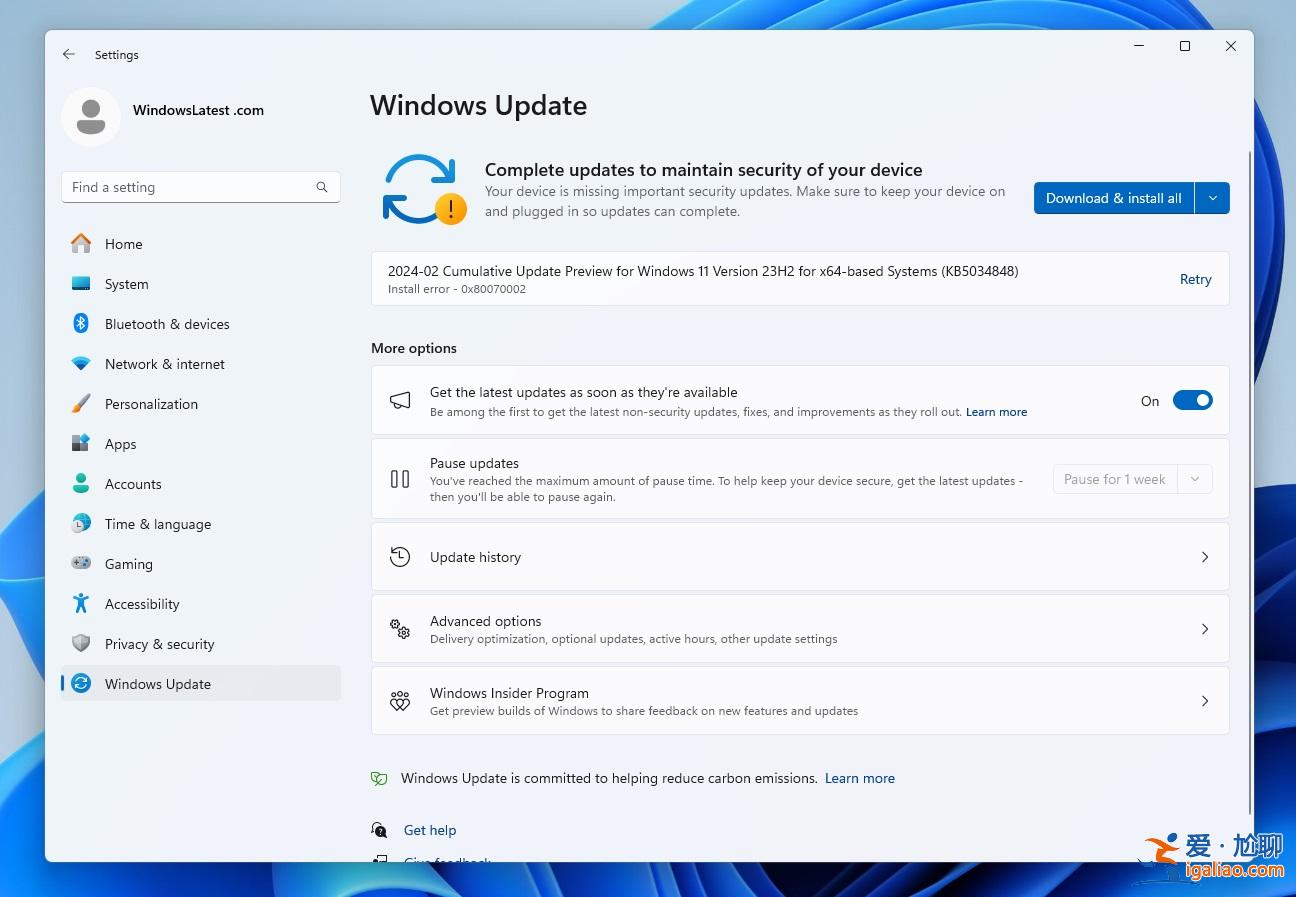Open Gaming settings
1296x897 pixels.
pyautogui.click(x=129, y=564)
